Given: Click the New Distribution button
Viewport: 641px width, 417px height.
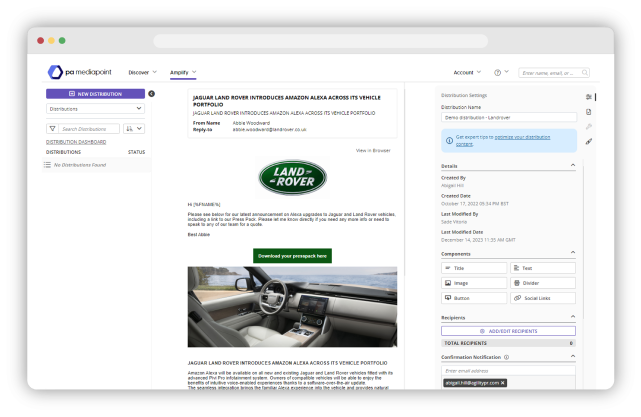Looking at the screenshot, I should [x=95, y=93].
